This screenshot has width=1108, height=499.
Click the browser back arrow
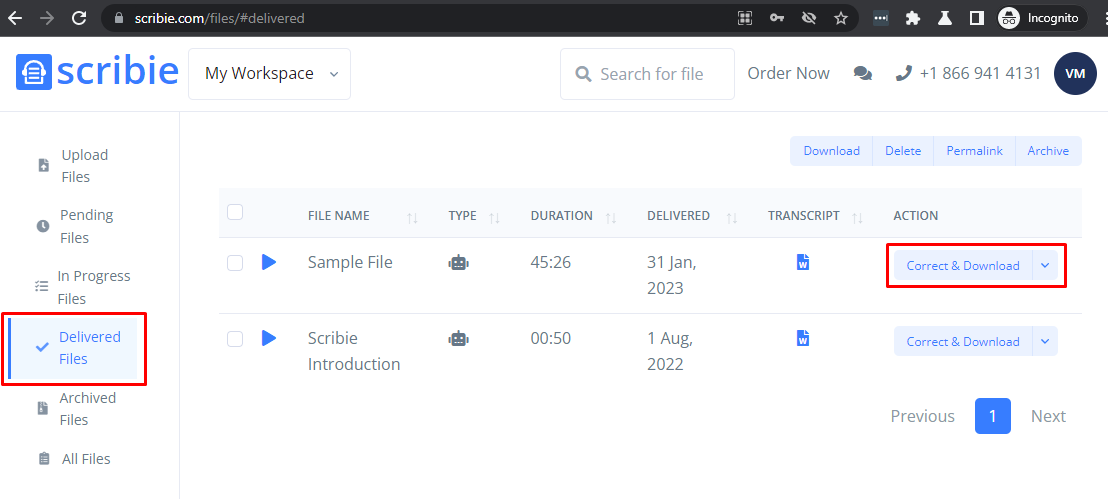pos(15,18)
